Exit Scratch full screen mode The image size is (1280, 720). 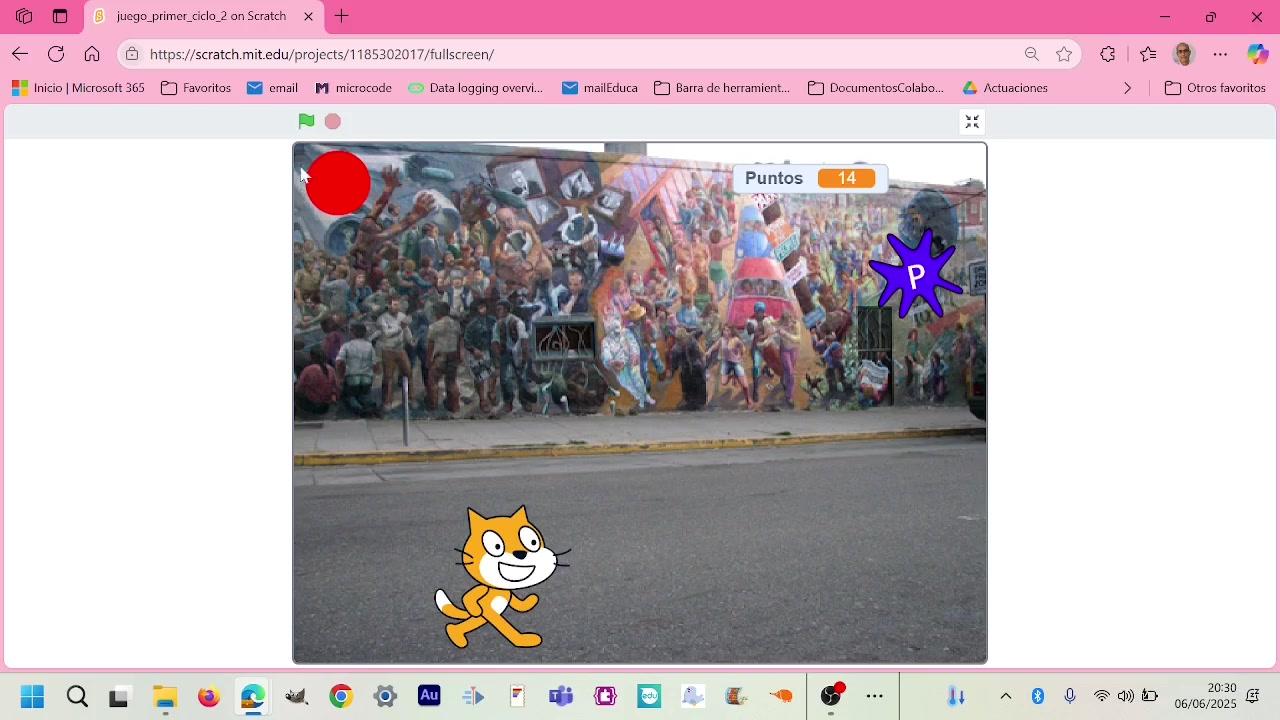[x=972, y=122]
